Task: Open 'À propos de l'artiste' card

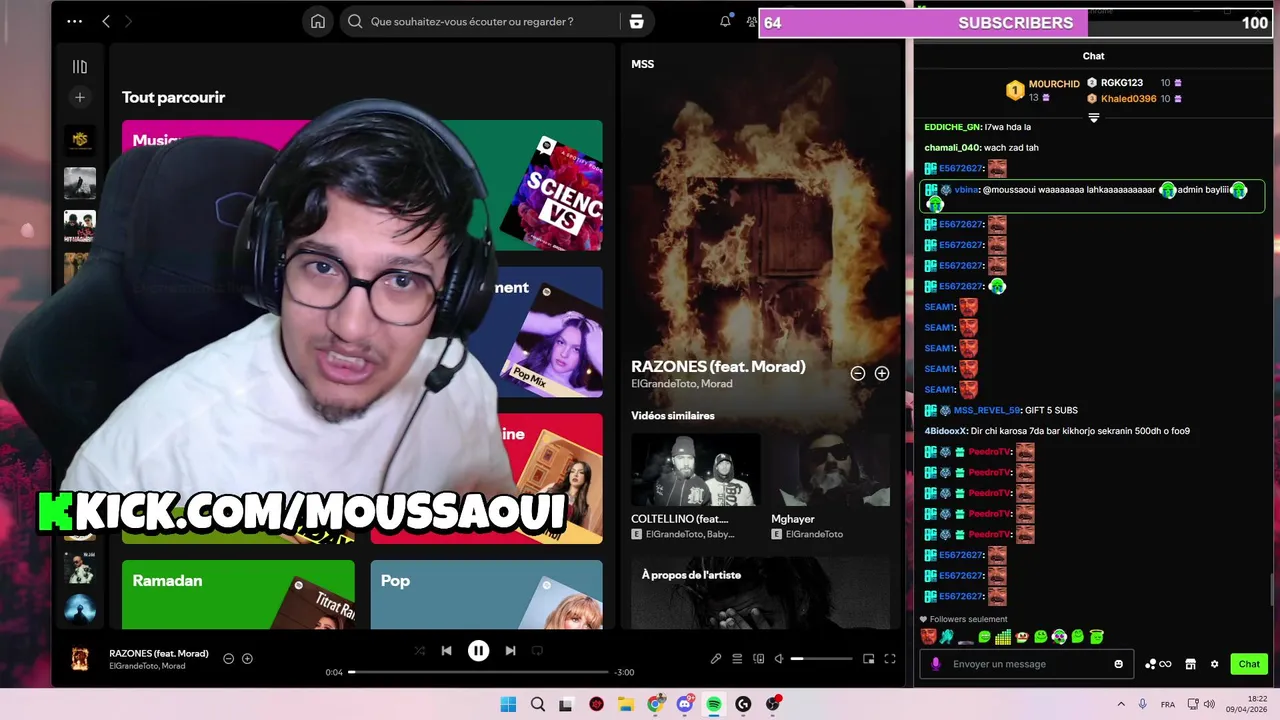Action: click(x=760, y=593)
